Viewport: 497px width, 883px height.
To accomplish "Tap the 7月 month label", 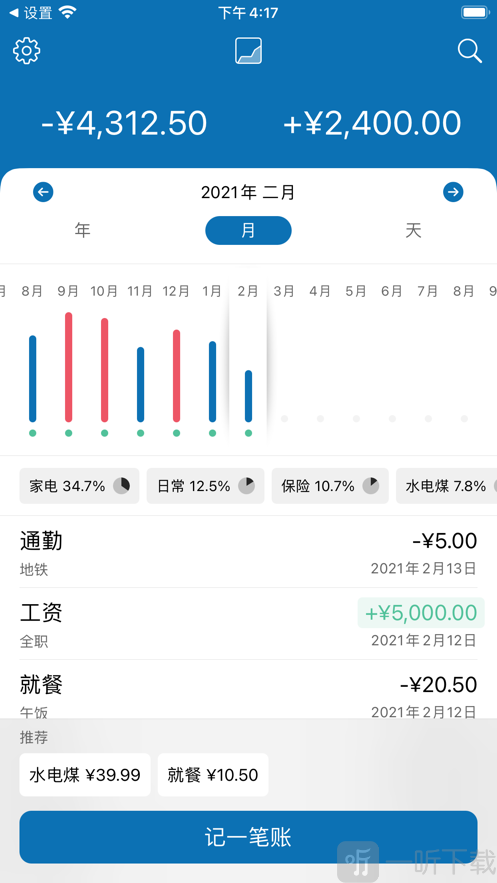I will pyautogui.click(x=428, y=291).
